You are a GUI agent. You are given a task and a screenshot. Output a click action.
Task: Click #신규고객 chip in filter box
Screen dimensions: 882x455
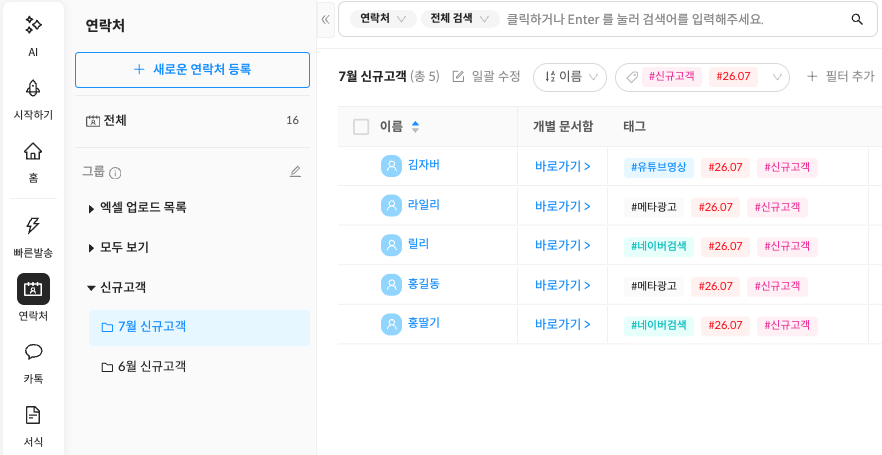pyautogui.click(x=671, y=76)
